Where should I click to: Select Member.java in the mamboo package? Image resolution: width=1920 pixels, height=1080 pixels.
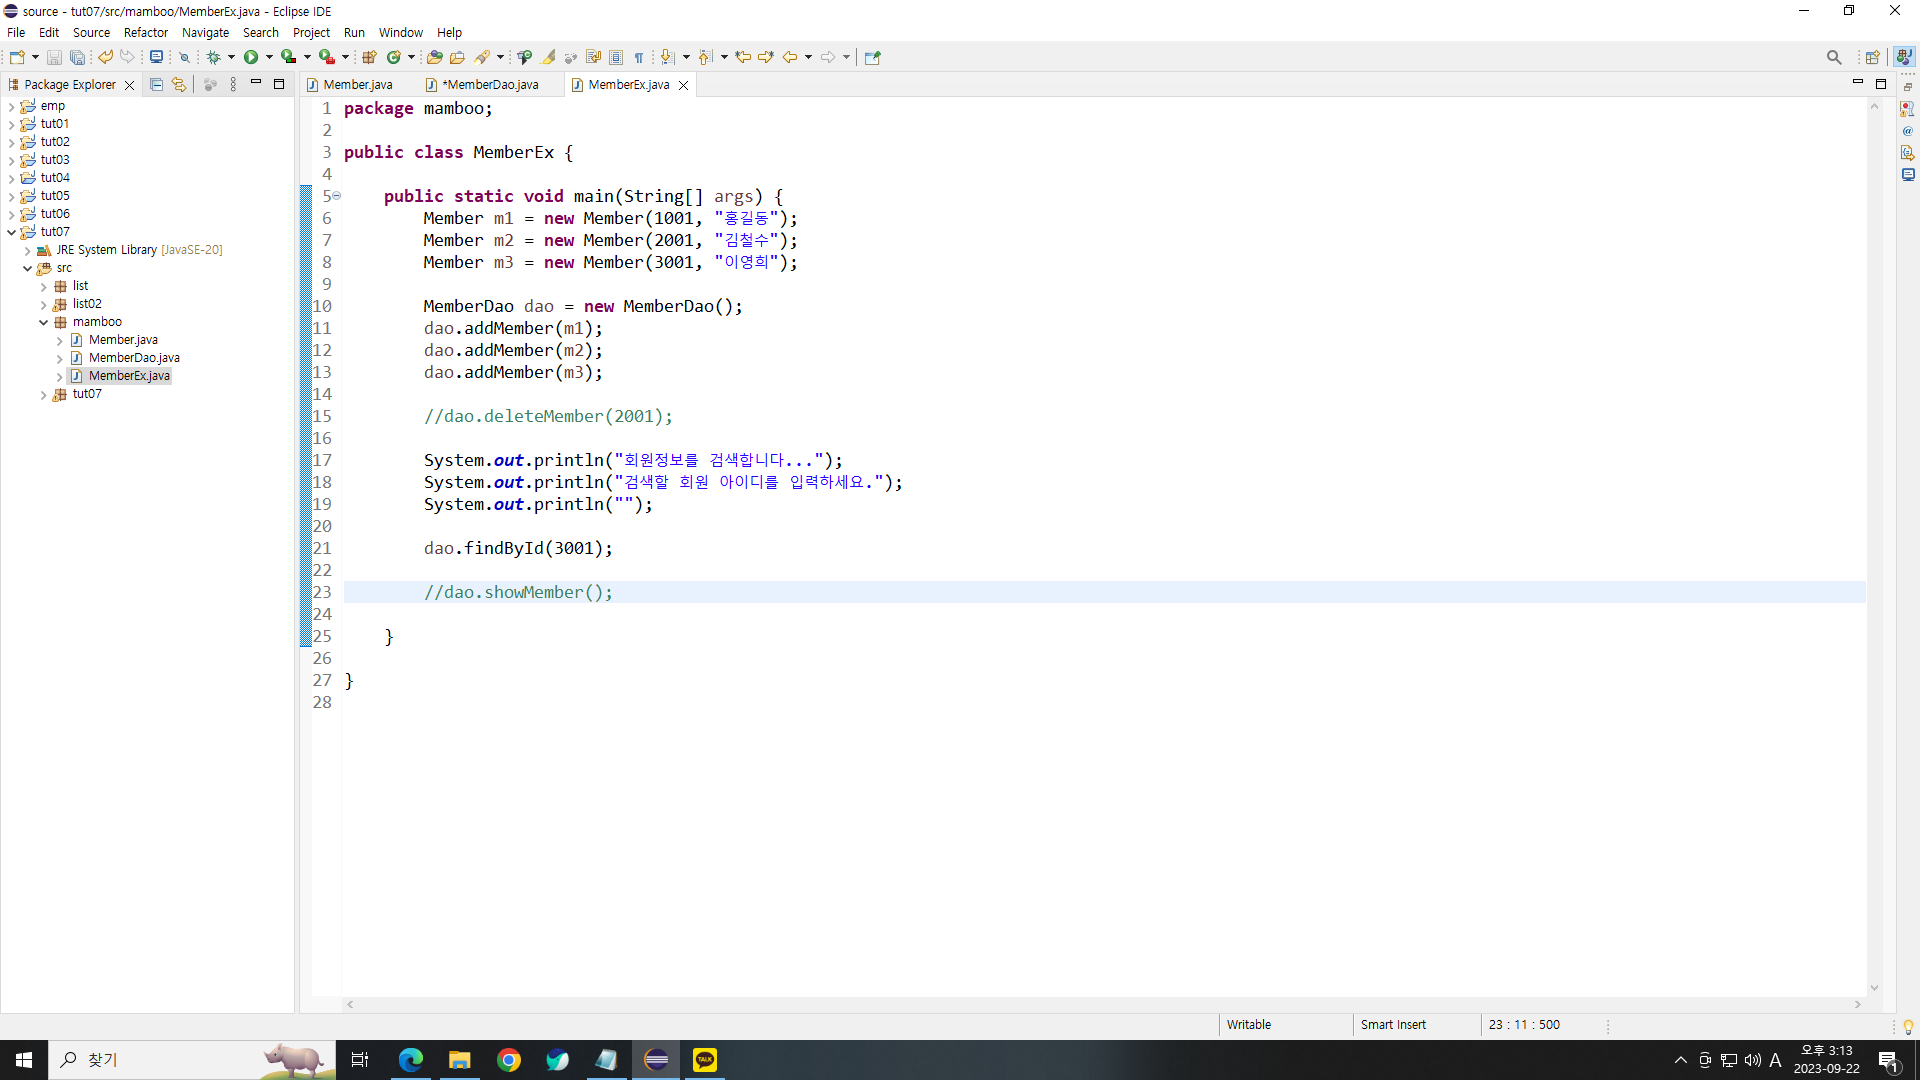123,340
